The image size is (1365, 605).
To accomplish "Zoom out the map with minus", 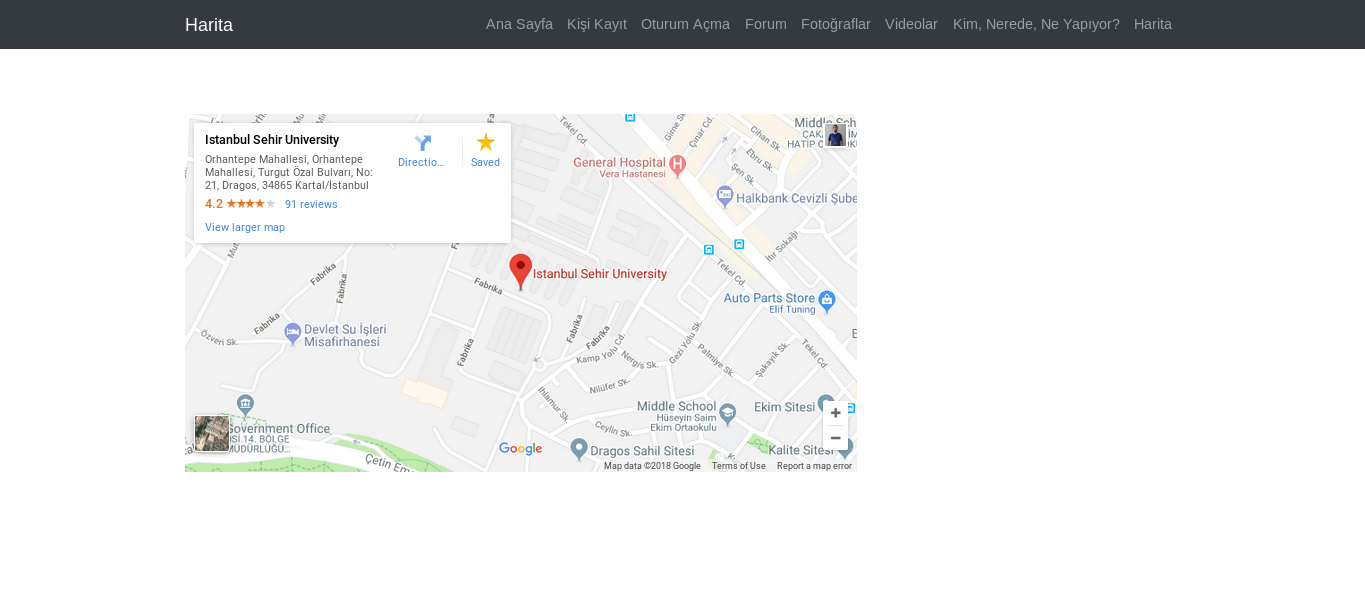I will tap(836, 438).
